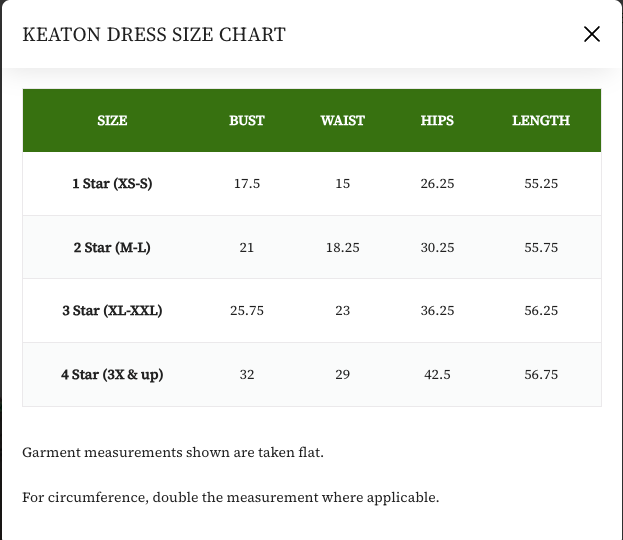Select the 4 Star (3X & up) row label

click(x=112, y=375)
